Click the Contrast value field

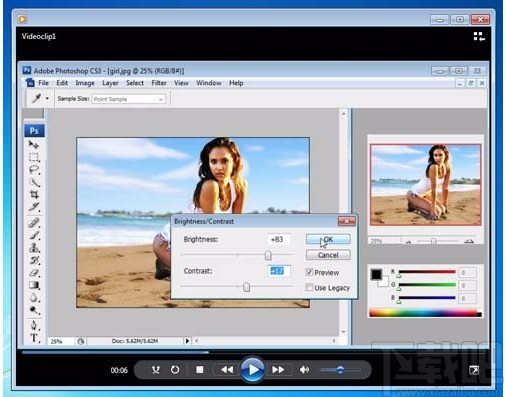tap(279, 271)
